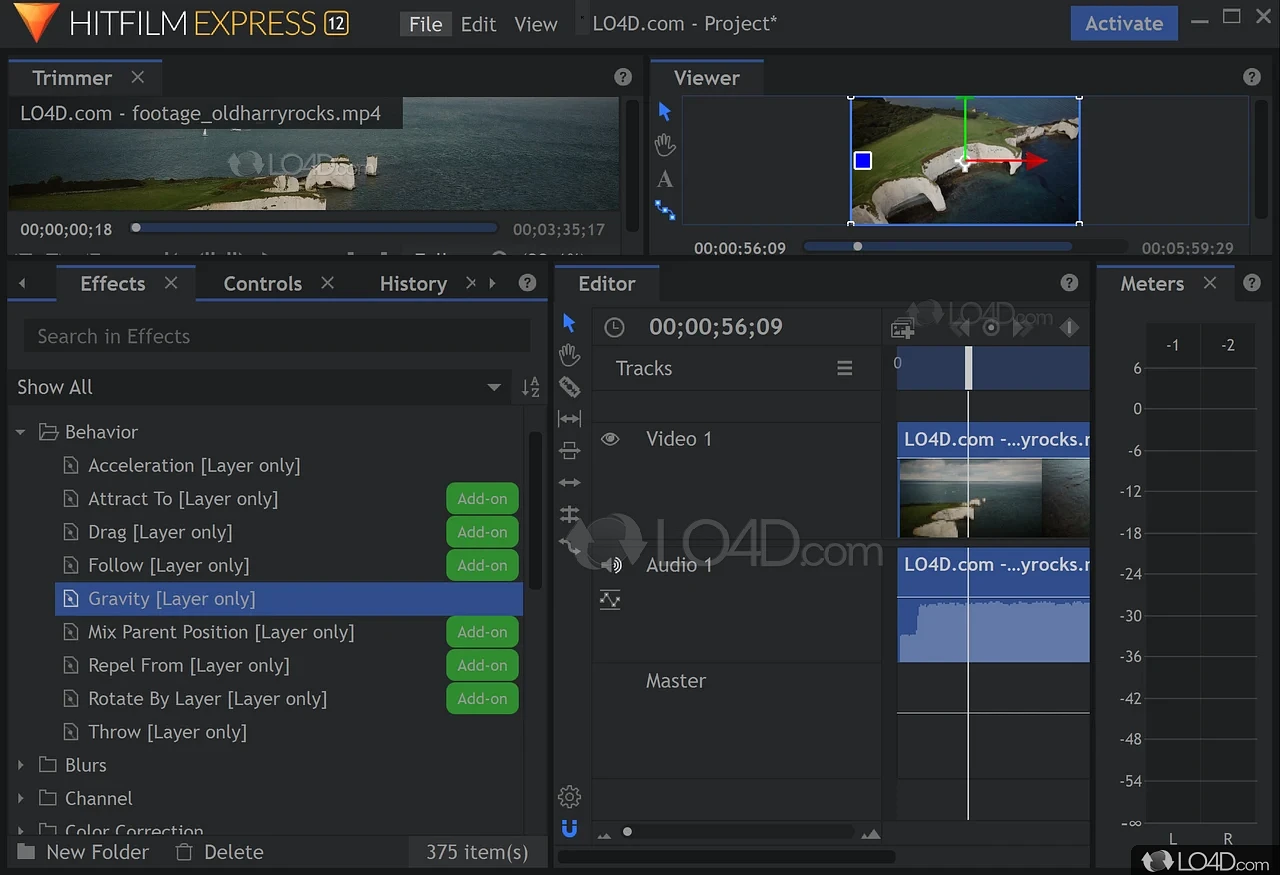Select the Rate Stretch tool in the Editor

tap(569, 545)
